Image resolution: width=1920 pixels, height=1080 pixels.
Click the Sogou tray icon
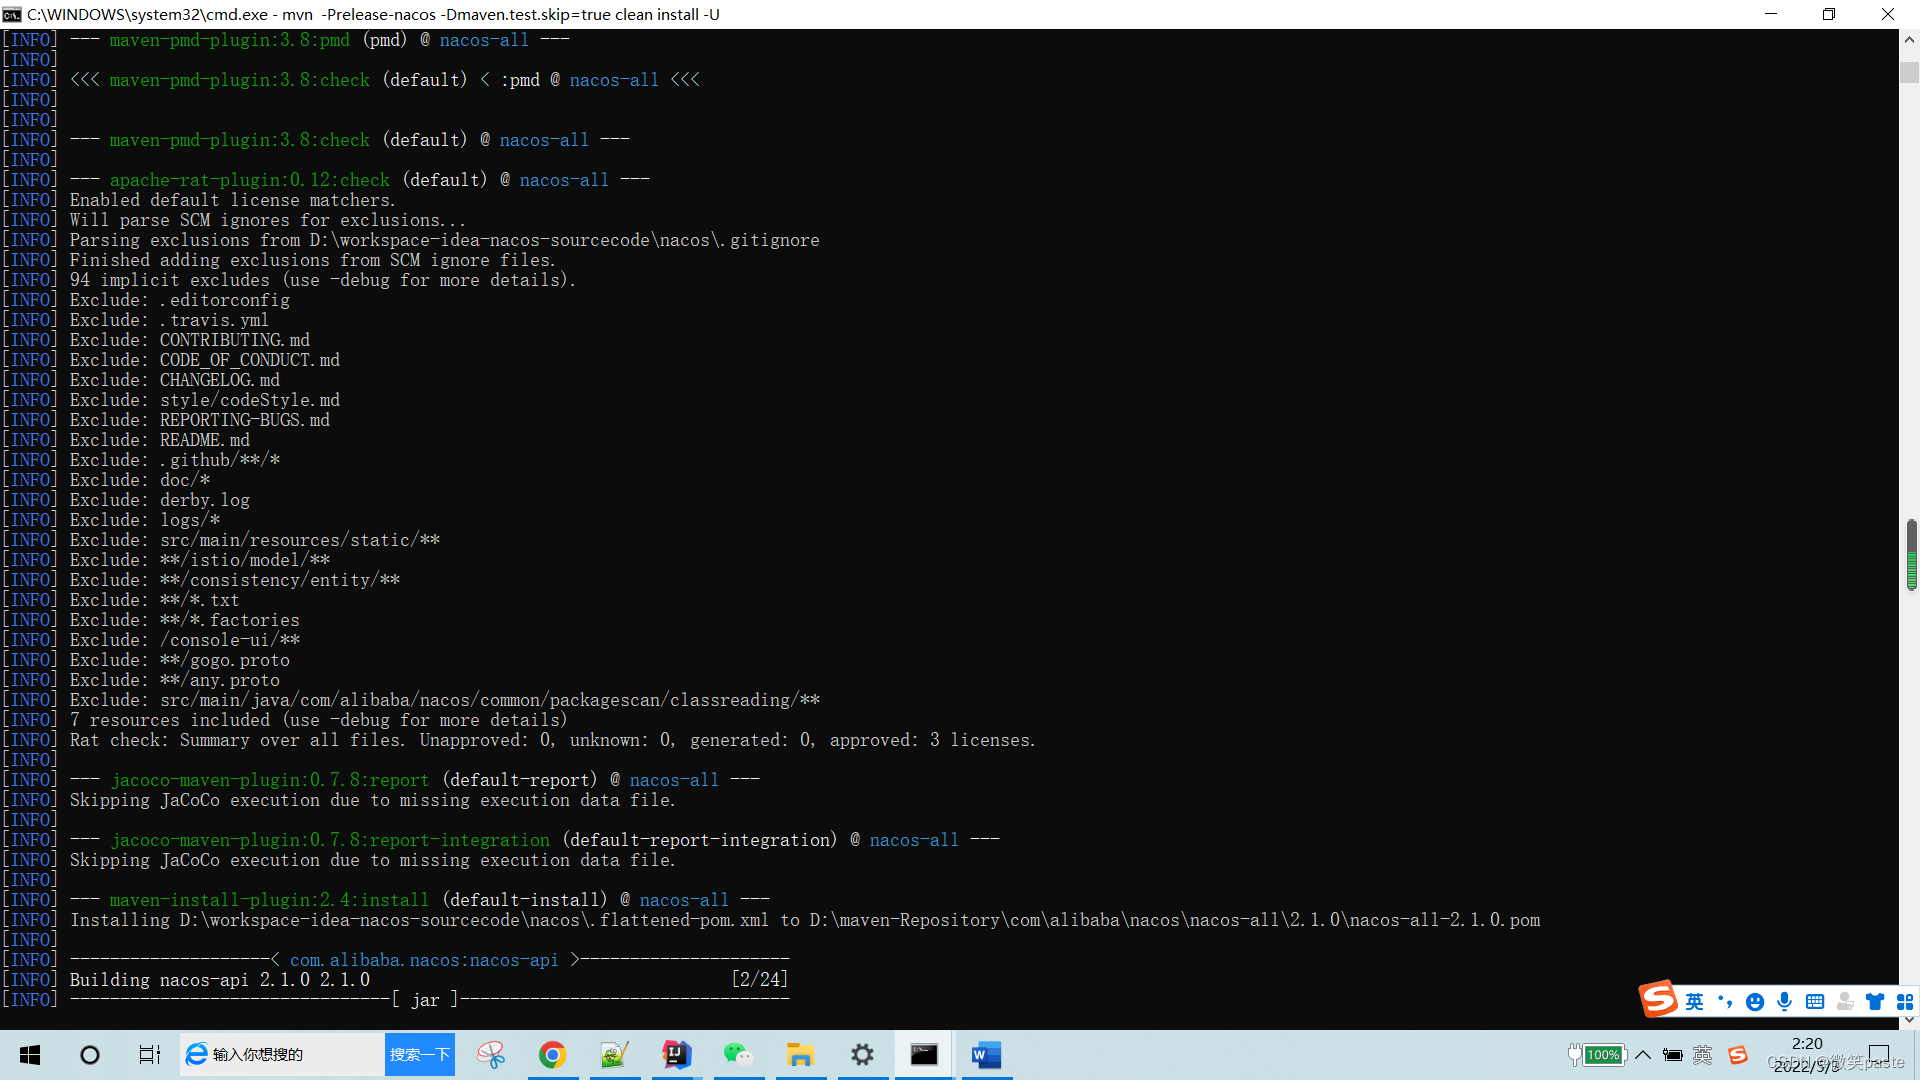[x=1738, y=1055]
